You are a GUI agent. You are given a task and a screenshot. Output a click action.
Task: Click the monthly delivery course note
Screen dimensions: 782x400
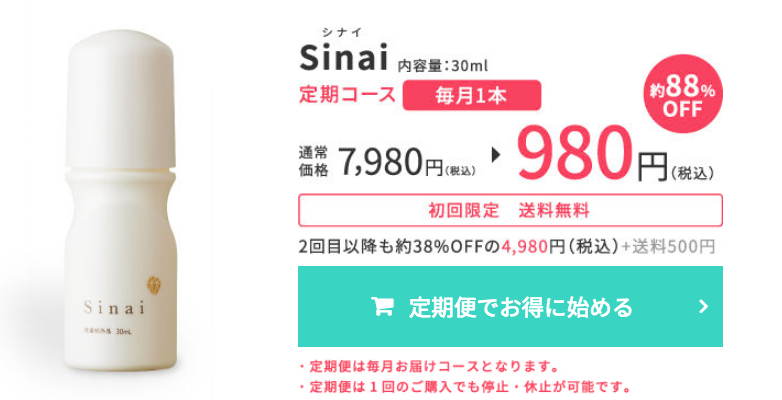click(x=428, y=367)
